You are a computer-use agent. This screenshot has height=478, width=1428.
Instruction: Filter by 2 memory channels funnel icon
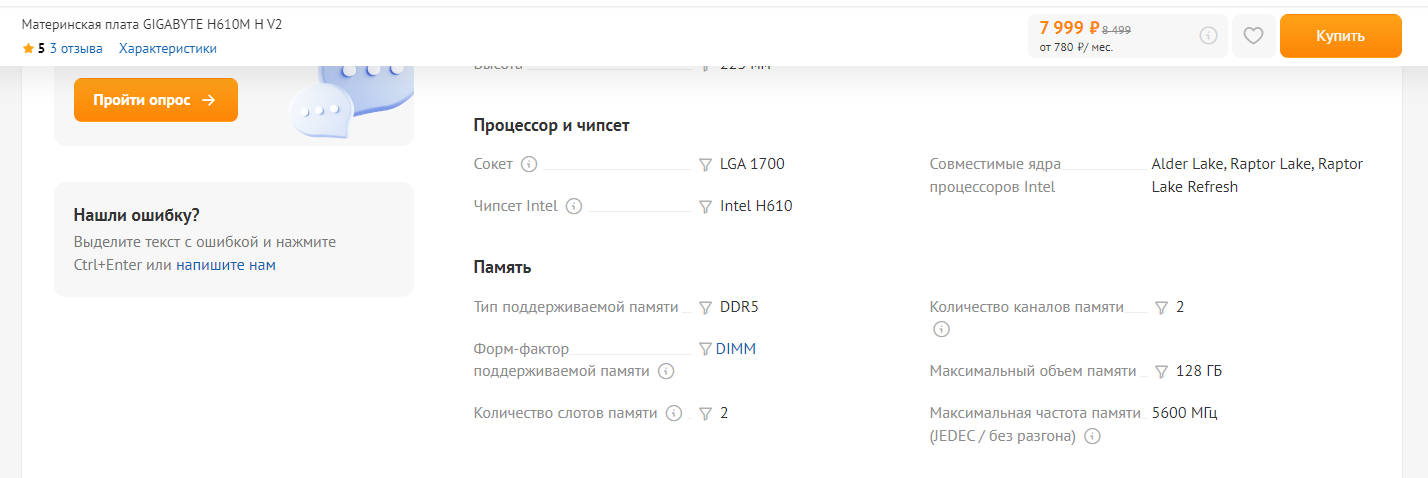pos(1161,307)
